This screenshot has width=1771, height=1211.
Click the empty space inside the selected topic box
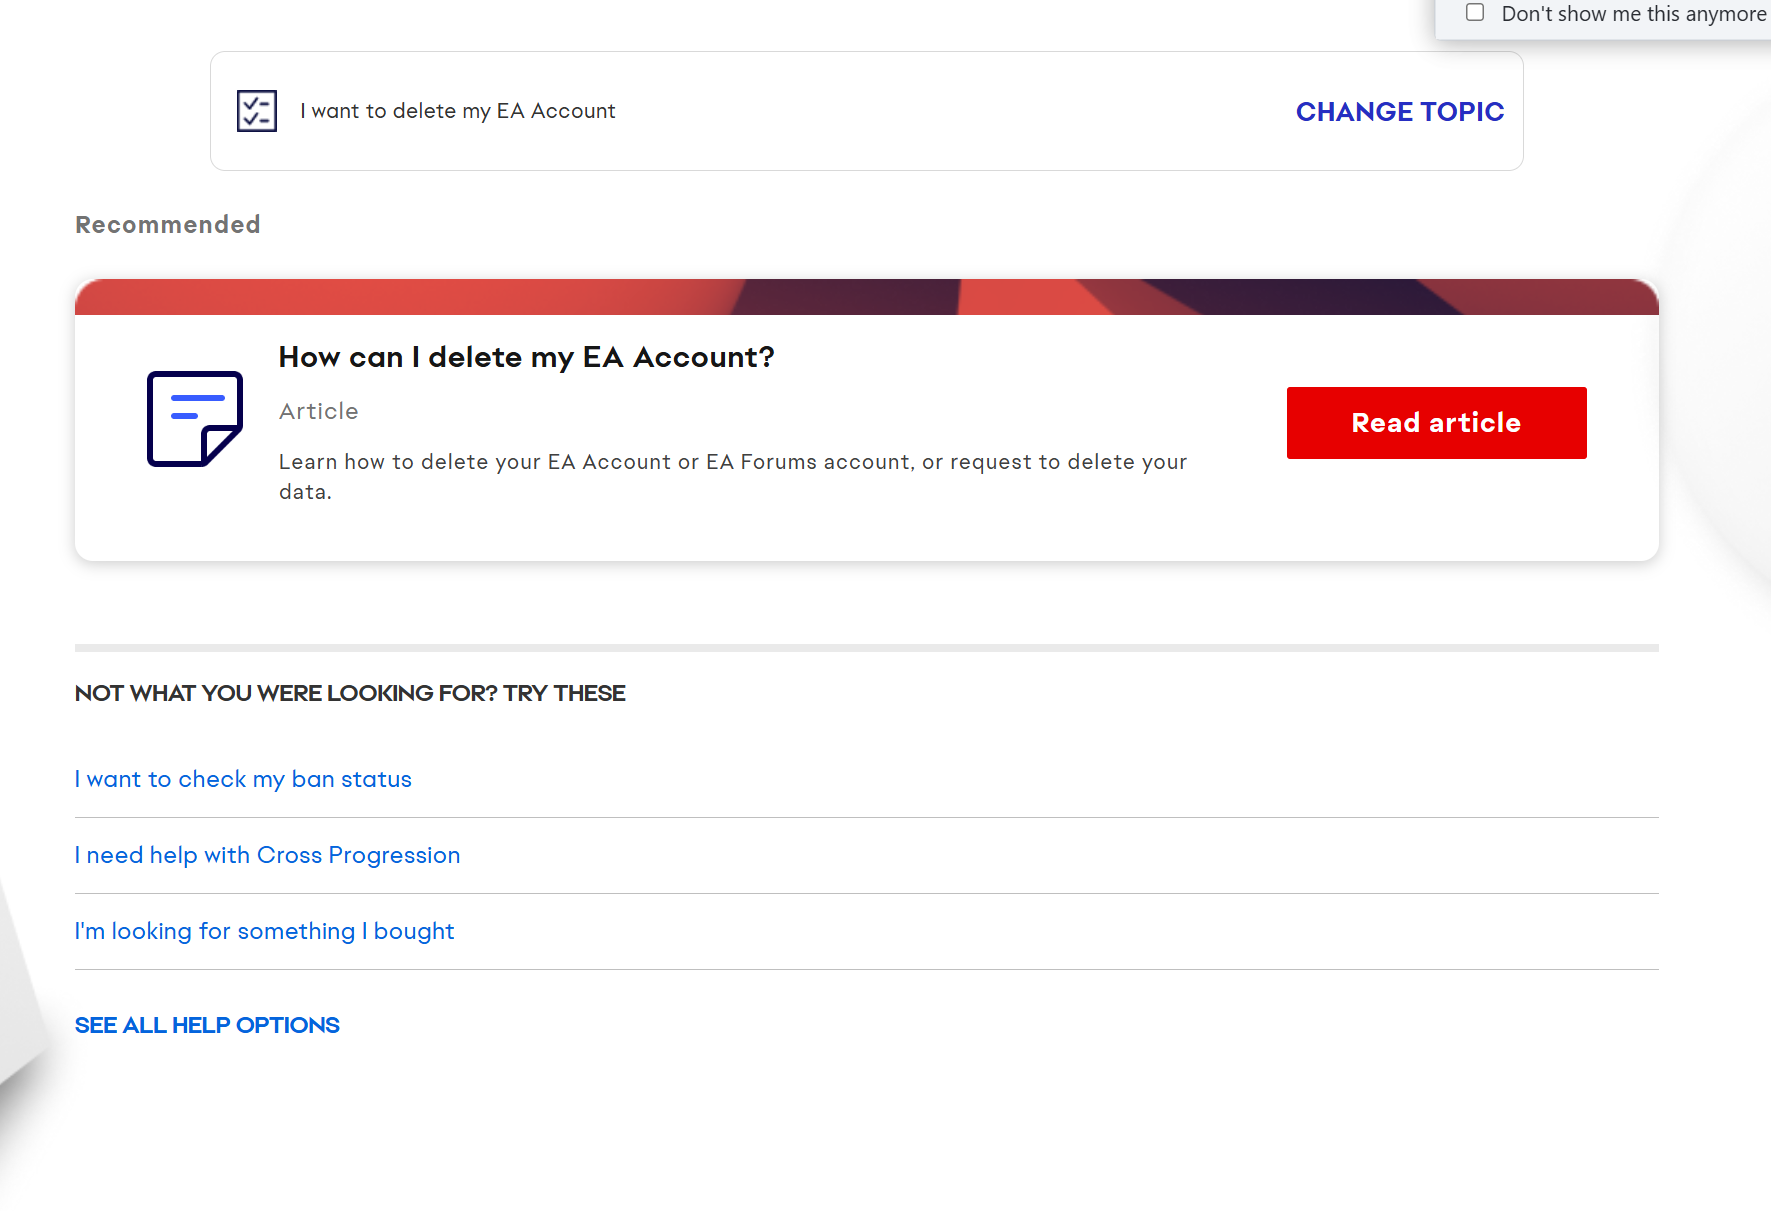click(x=950, y=111)
